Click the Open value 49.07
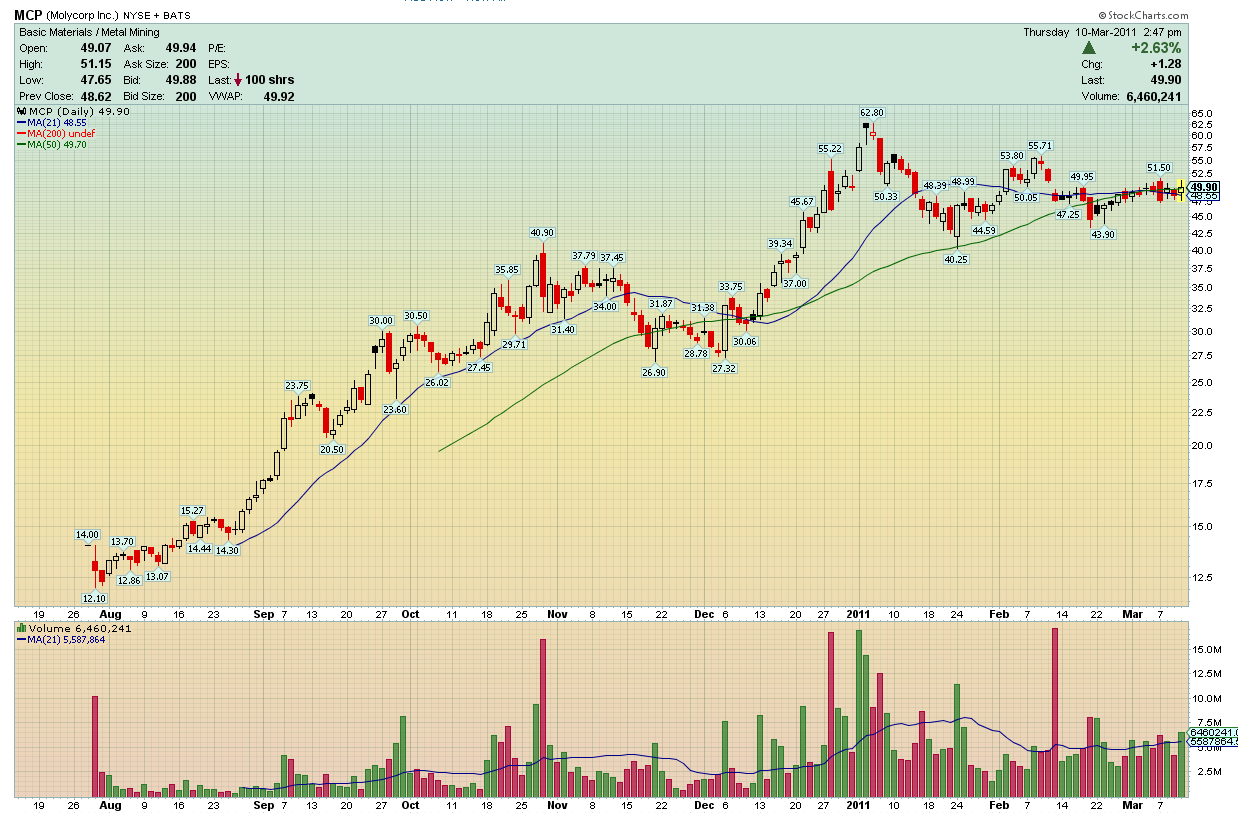Screen dimensions: 1240x814 pos(96,48)
